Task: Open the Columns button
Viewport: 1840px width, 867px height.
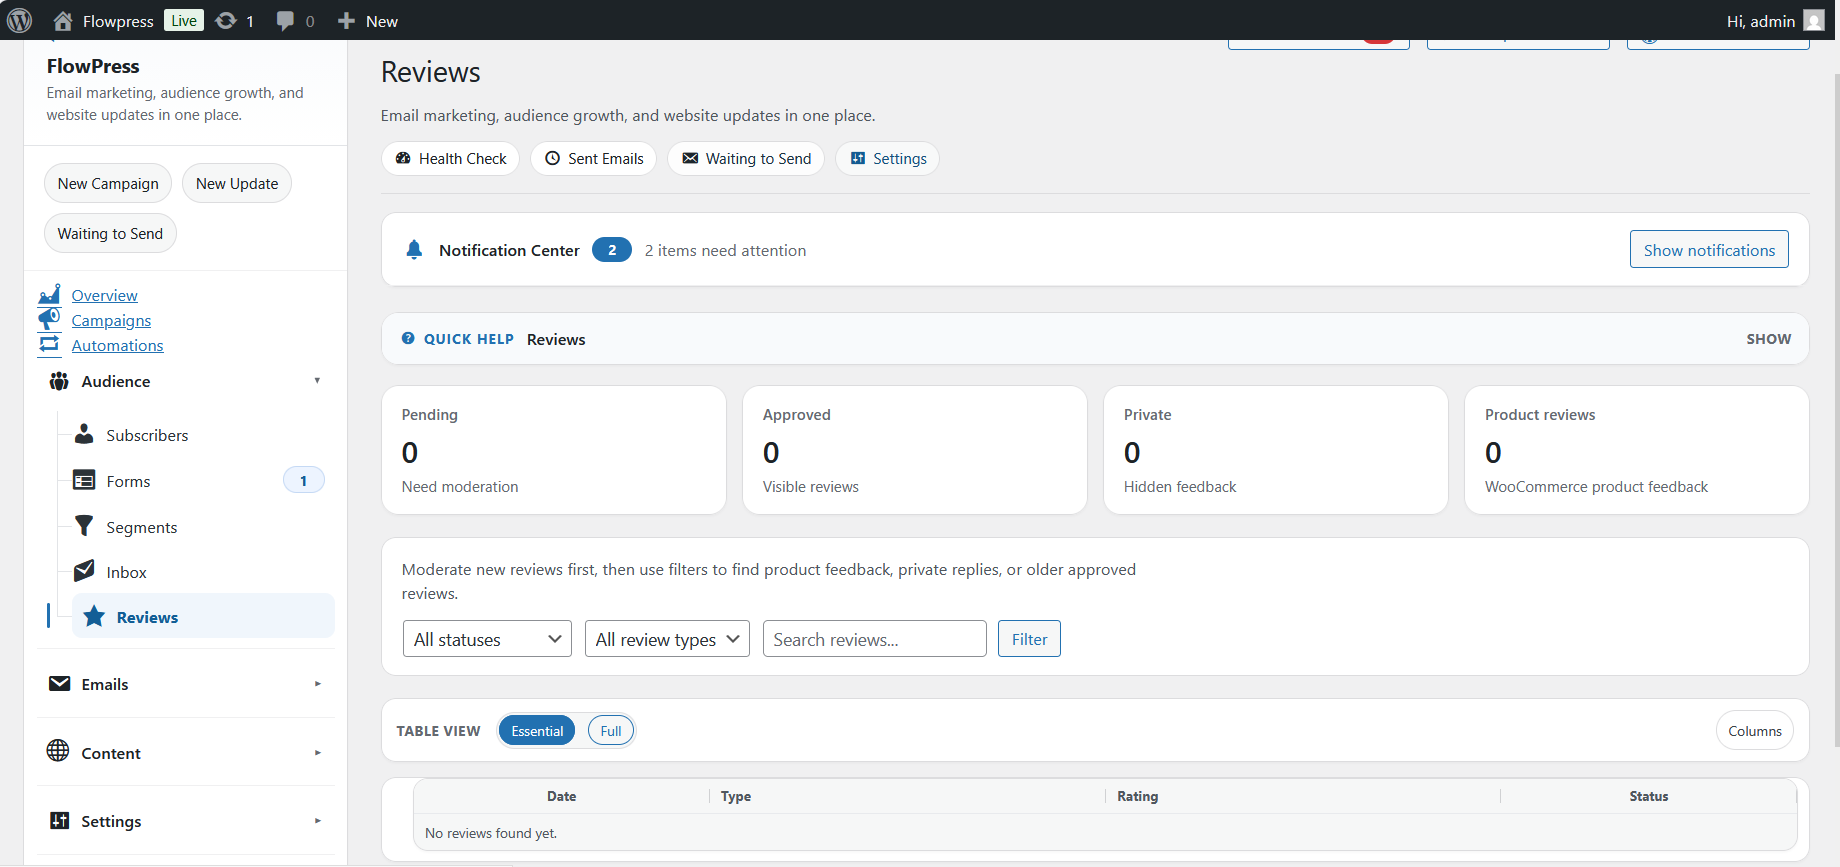Action: [1755, 731]
